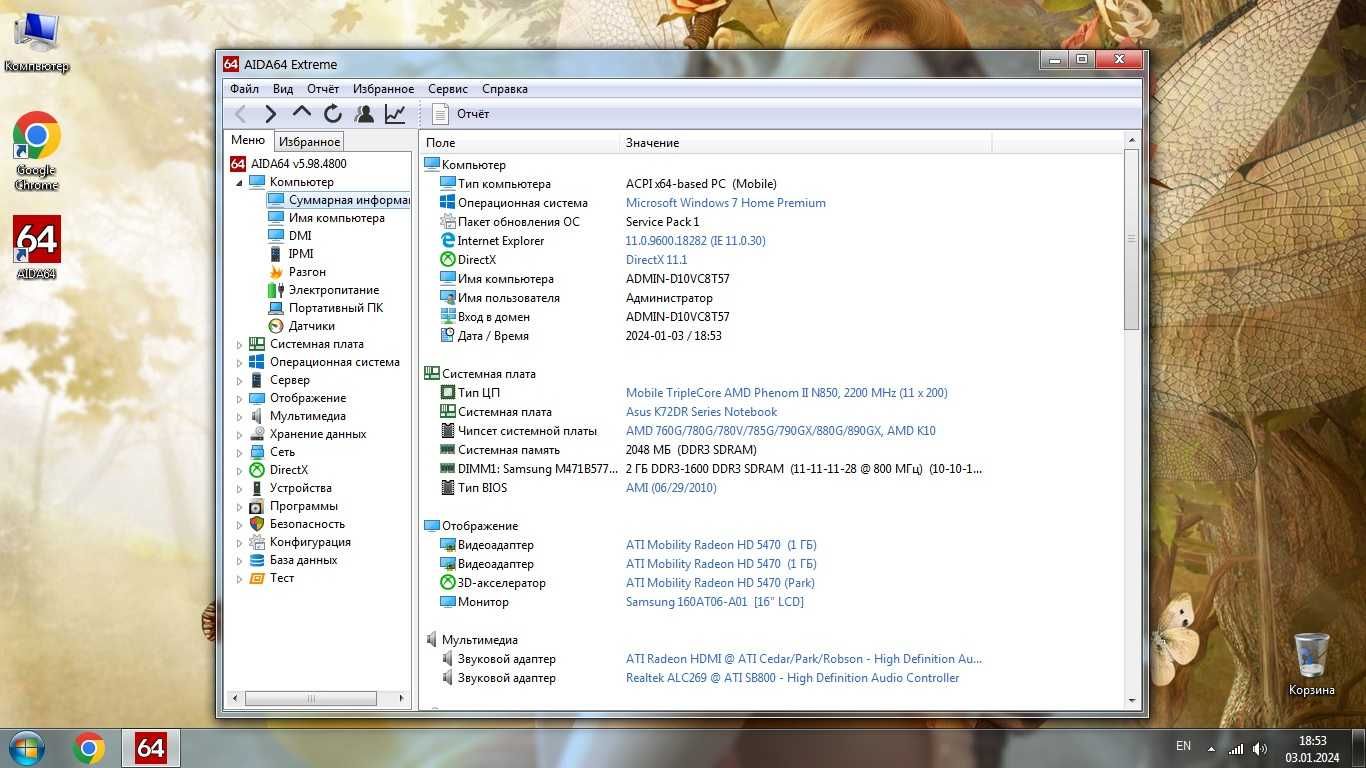This screenshot has height=768, width=1366.
Task: Open the Вид menu
Action: (x=283, y=89)
